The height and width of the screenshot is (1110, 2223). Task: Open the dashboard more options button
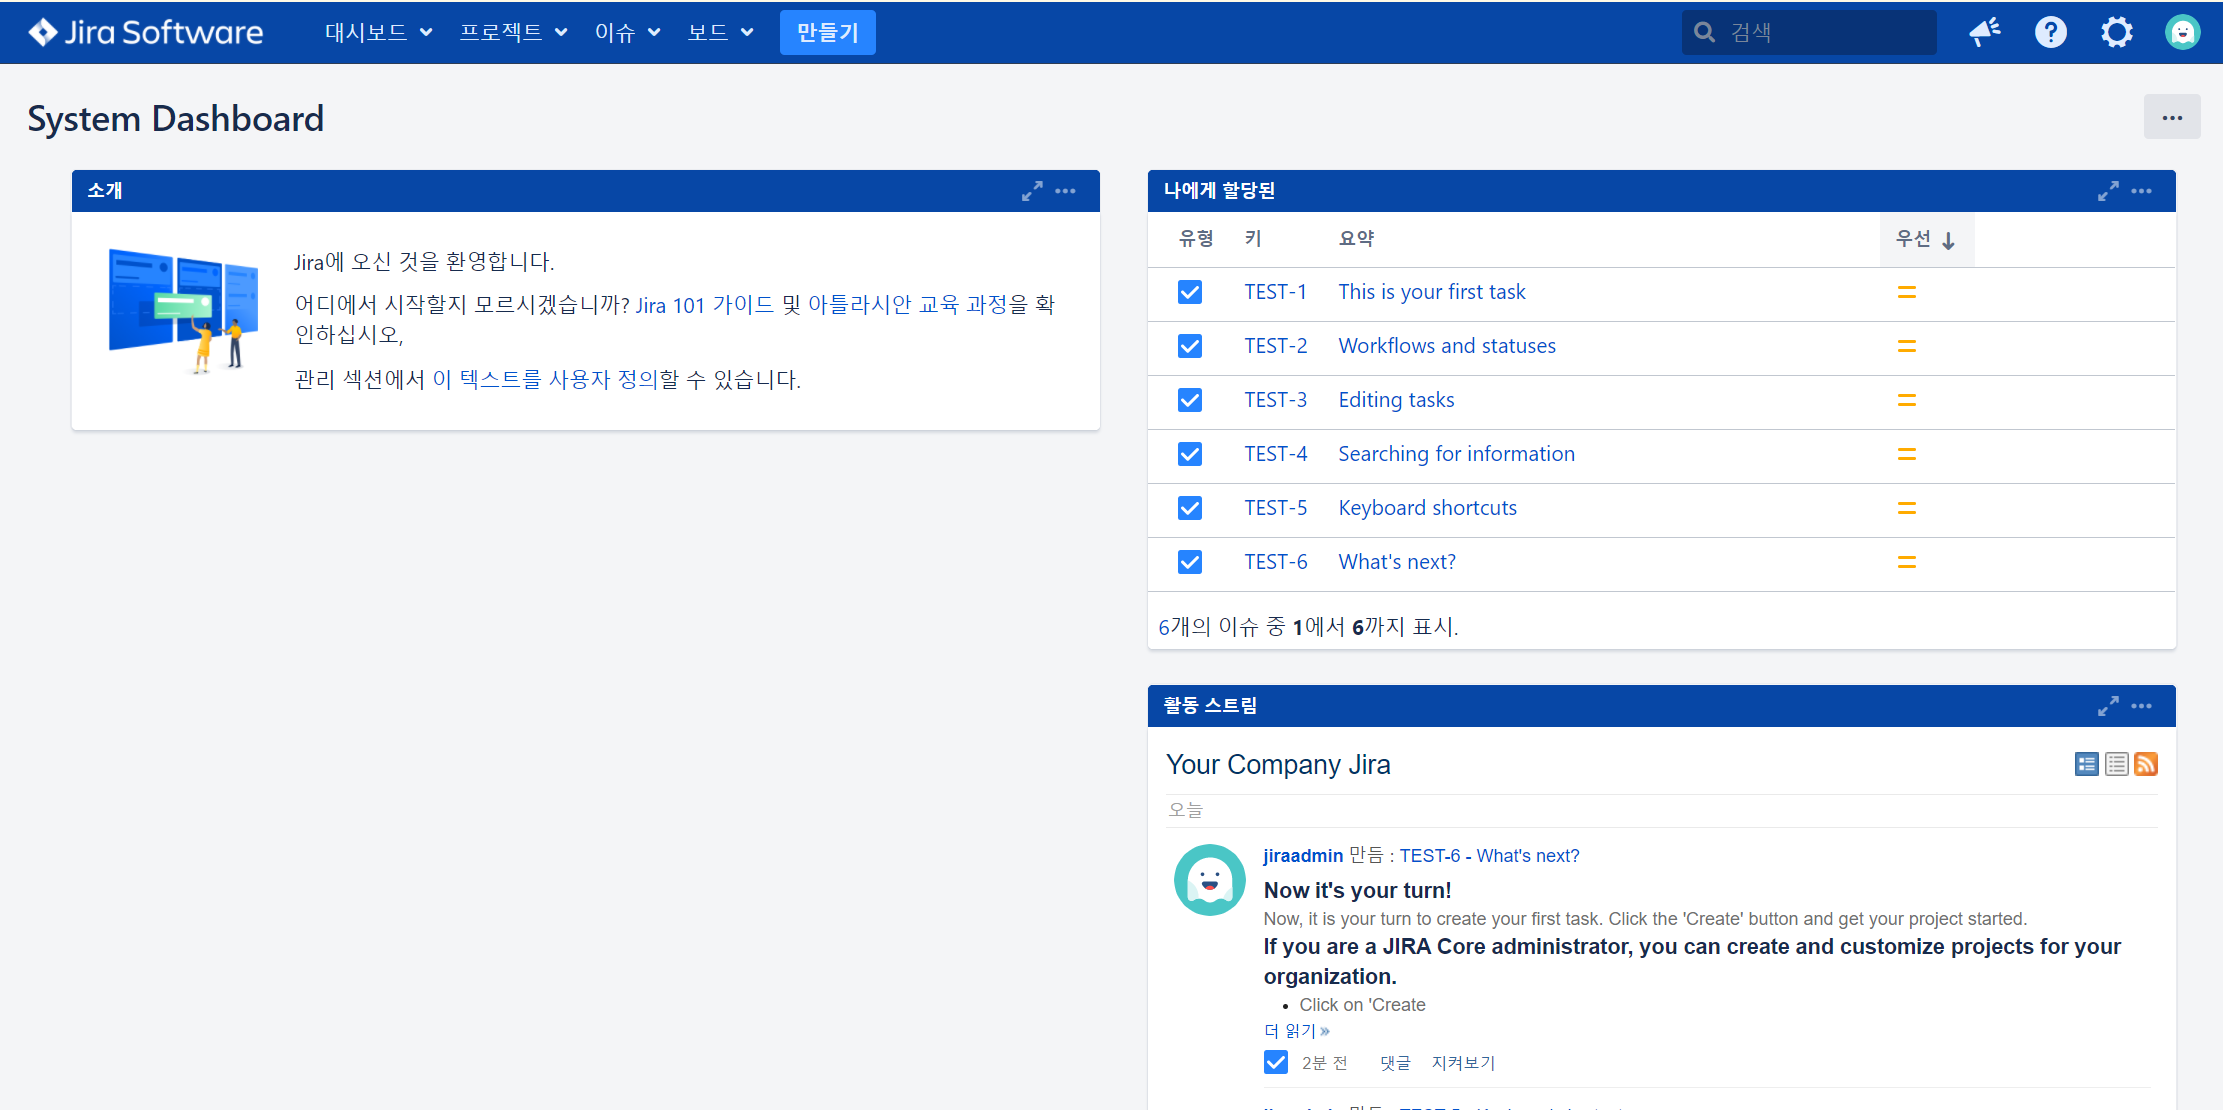[x=2171, y=118]
